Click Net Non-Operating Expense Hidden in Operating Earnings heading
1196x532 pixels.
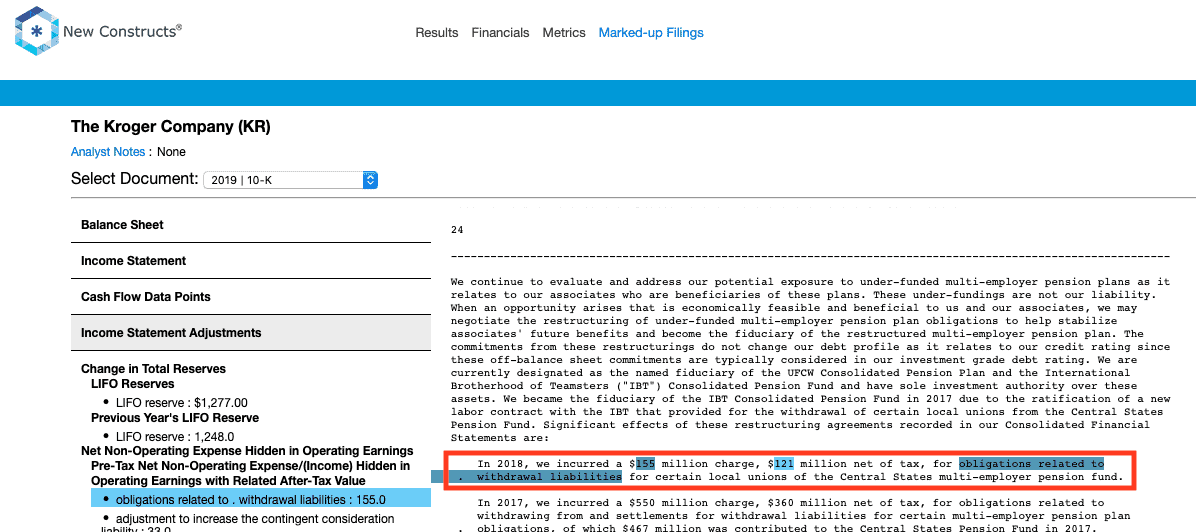tap(247, 451)
